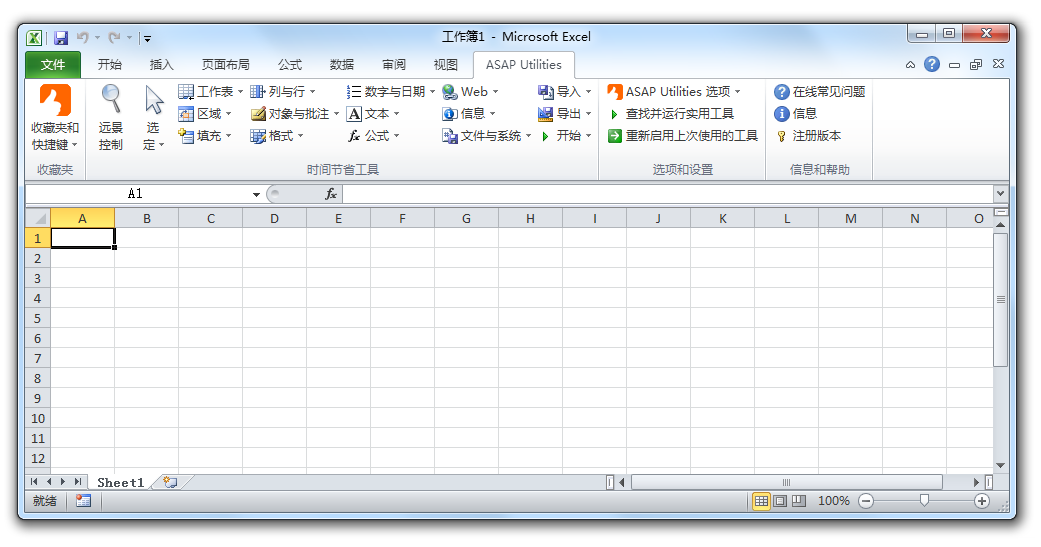This screenshot has width=1041, height=547.
Task: Open the 开始 start menu in ASAP ribbon
Action: 564,135
